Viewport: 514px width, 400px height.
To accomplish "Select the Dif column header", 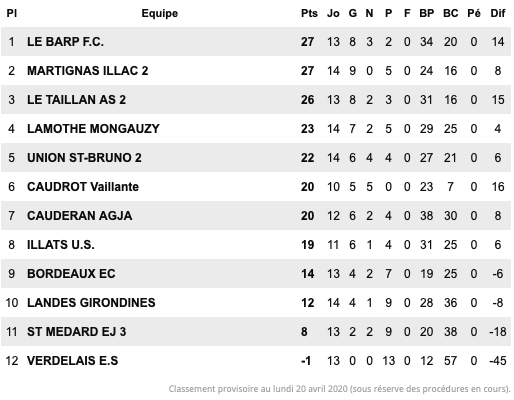I will tap(498, 13).
